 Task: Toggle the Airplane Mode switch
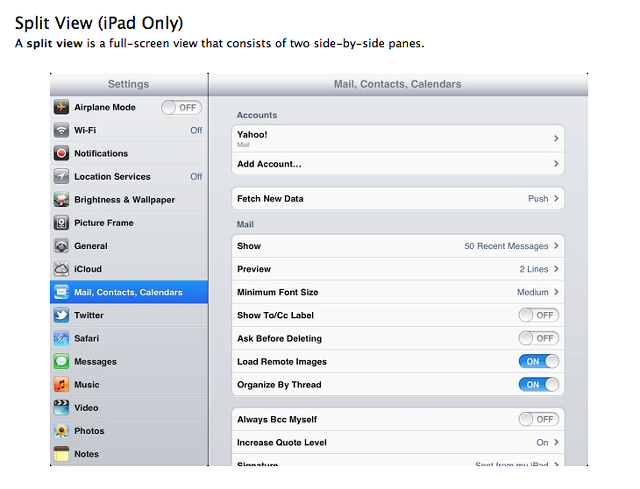181,108
